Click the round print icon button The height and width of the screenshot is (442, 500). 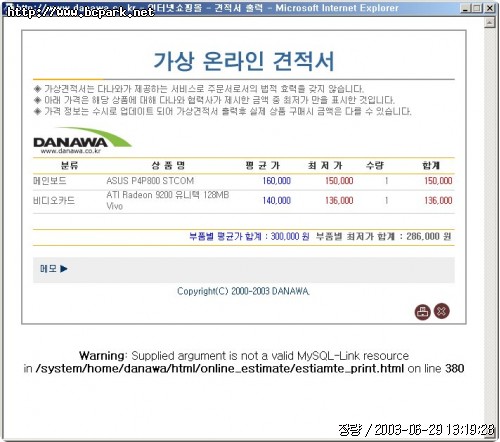pos(422,312)
